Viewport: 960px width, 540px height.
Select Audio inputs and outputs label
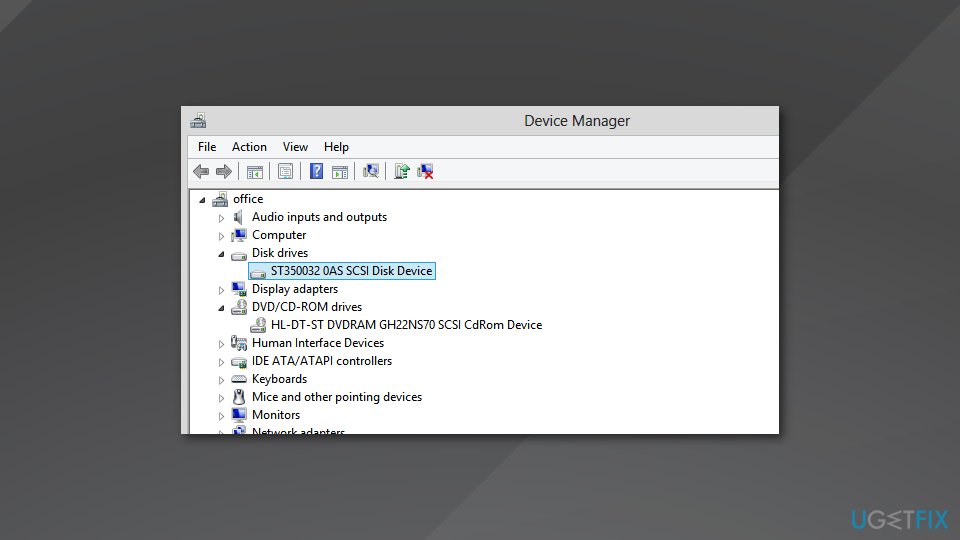click(319, 217)
